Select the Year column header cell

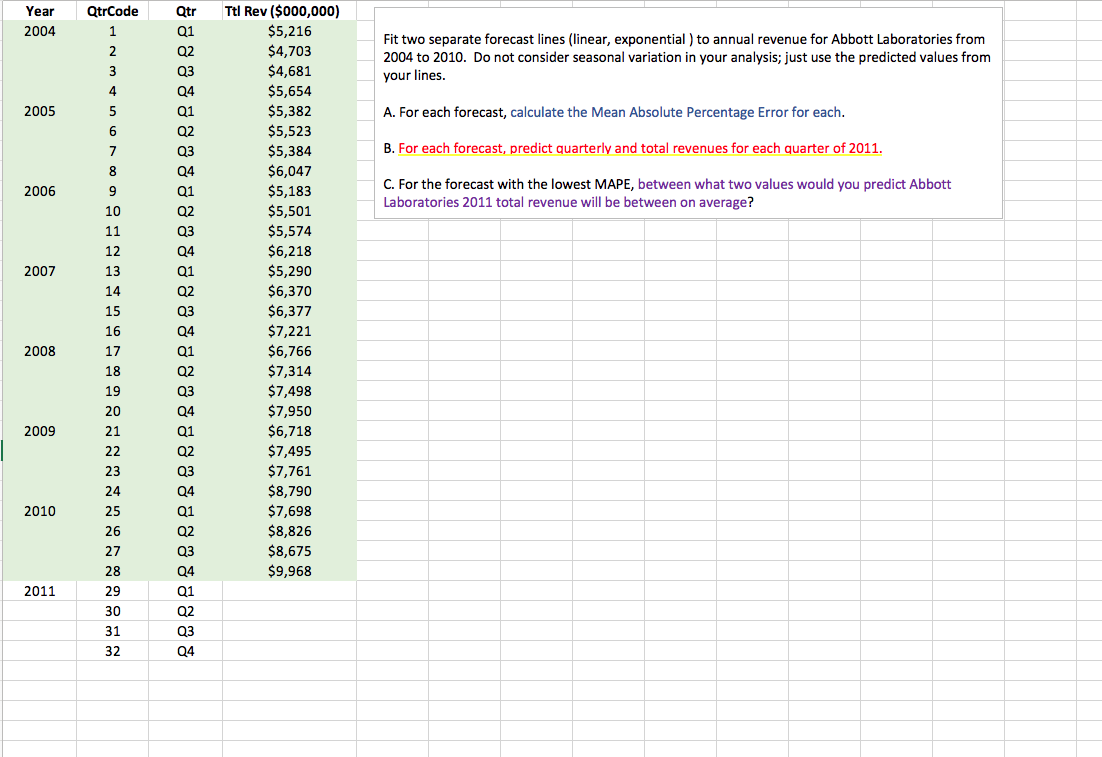pos(39,11)
